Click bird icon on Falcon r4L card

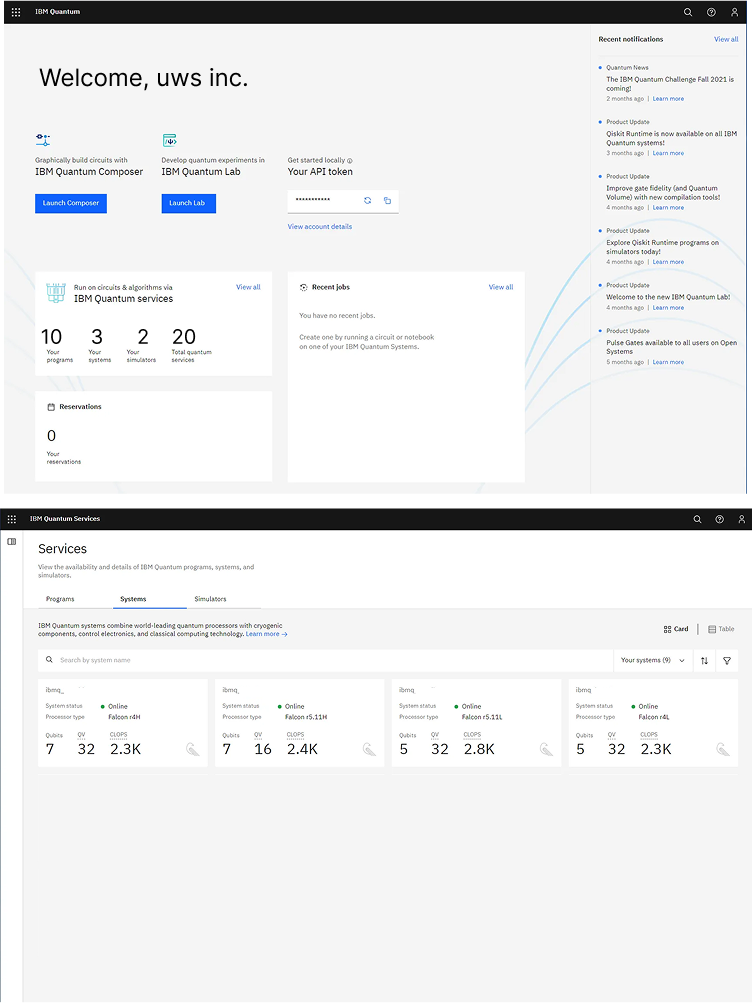pos(723,749)
